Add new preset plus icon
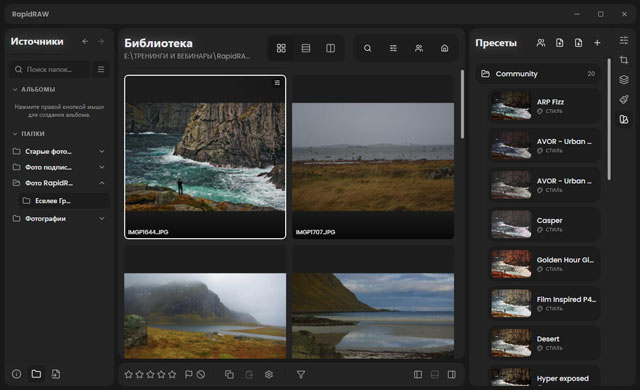The height and width of the screenshot is (390, 640). [x=597, y=43]
